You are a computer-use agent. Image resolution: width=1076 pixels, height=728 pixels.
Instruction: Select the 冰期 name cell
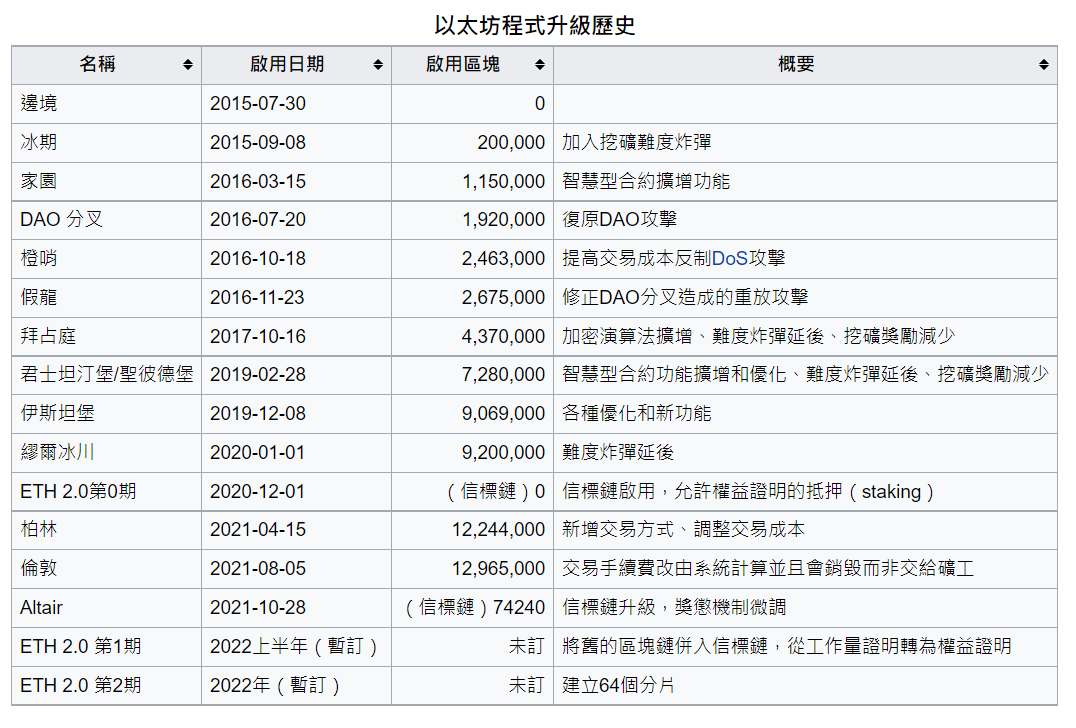click(x=106, y=143)
